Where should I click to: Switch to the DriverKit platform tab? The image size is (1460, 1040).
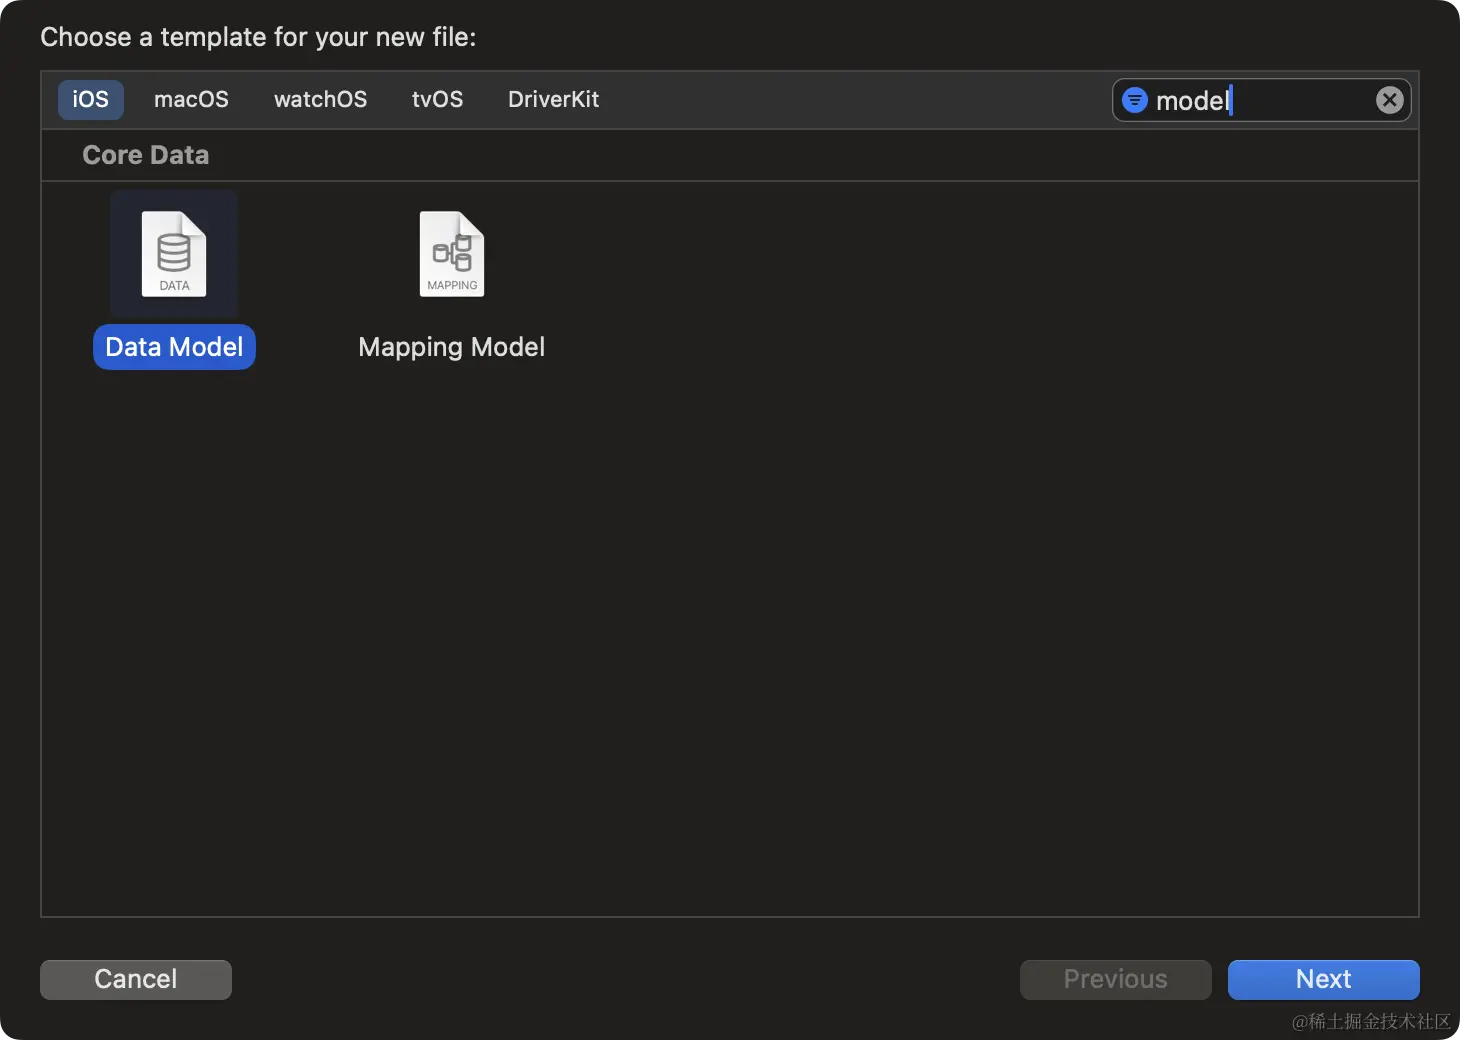(553, 100)
